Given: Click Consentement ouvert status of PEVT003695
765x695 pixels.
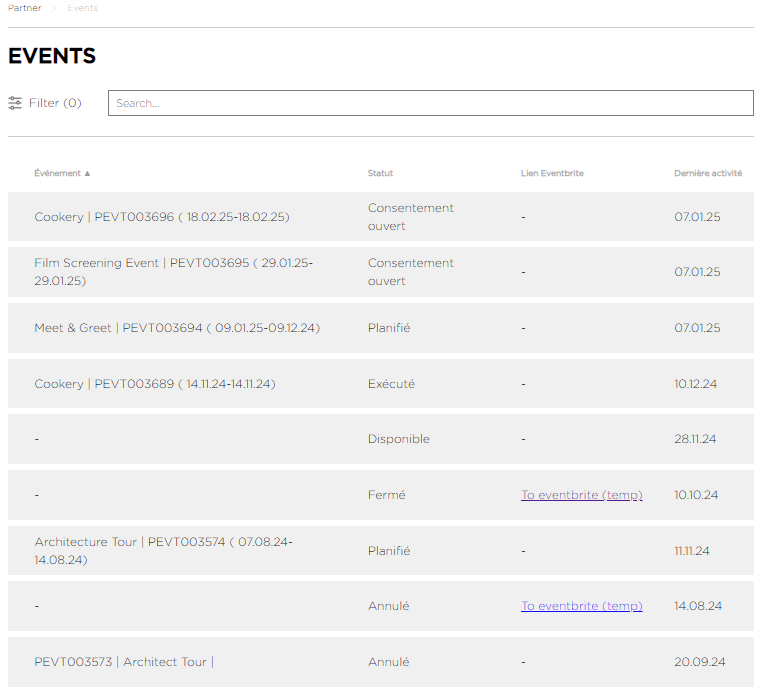Looking at the screenshot, I should tap(410, 272).
